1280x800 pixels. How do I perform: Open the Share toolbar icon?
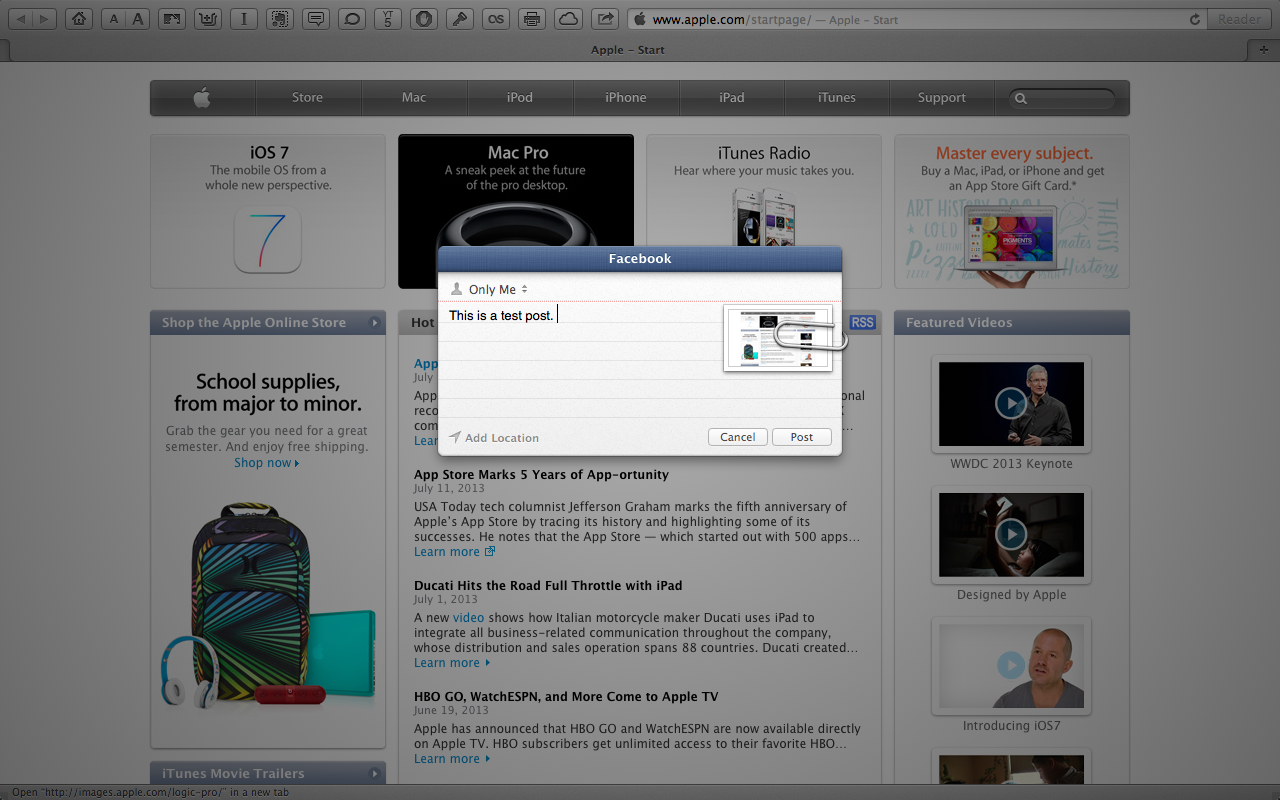[x=604, y=19]
